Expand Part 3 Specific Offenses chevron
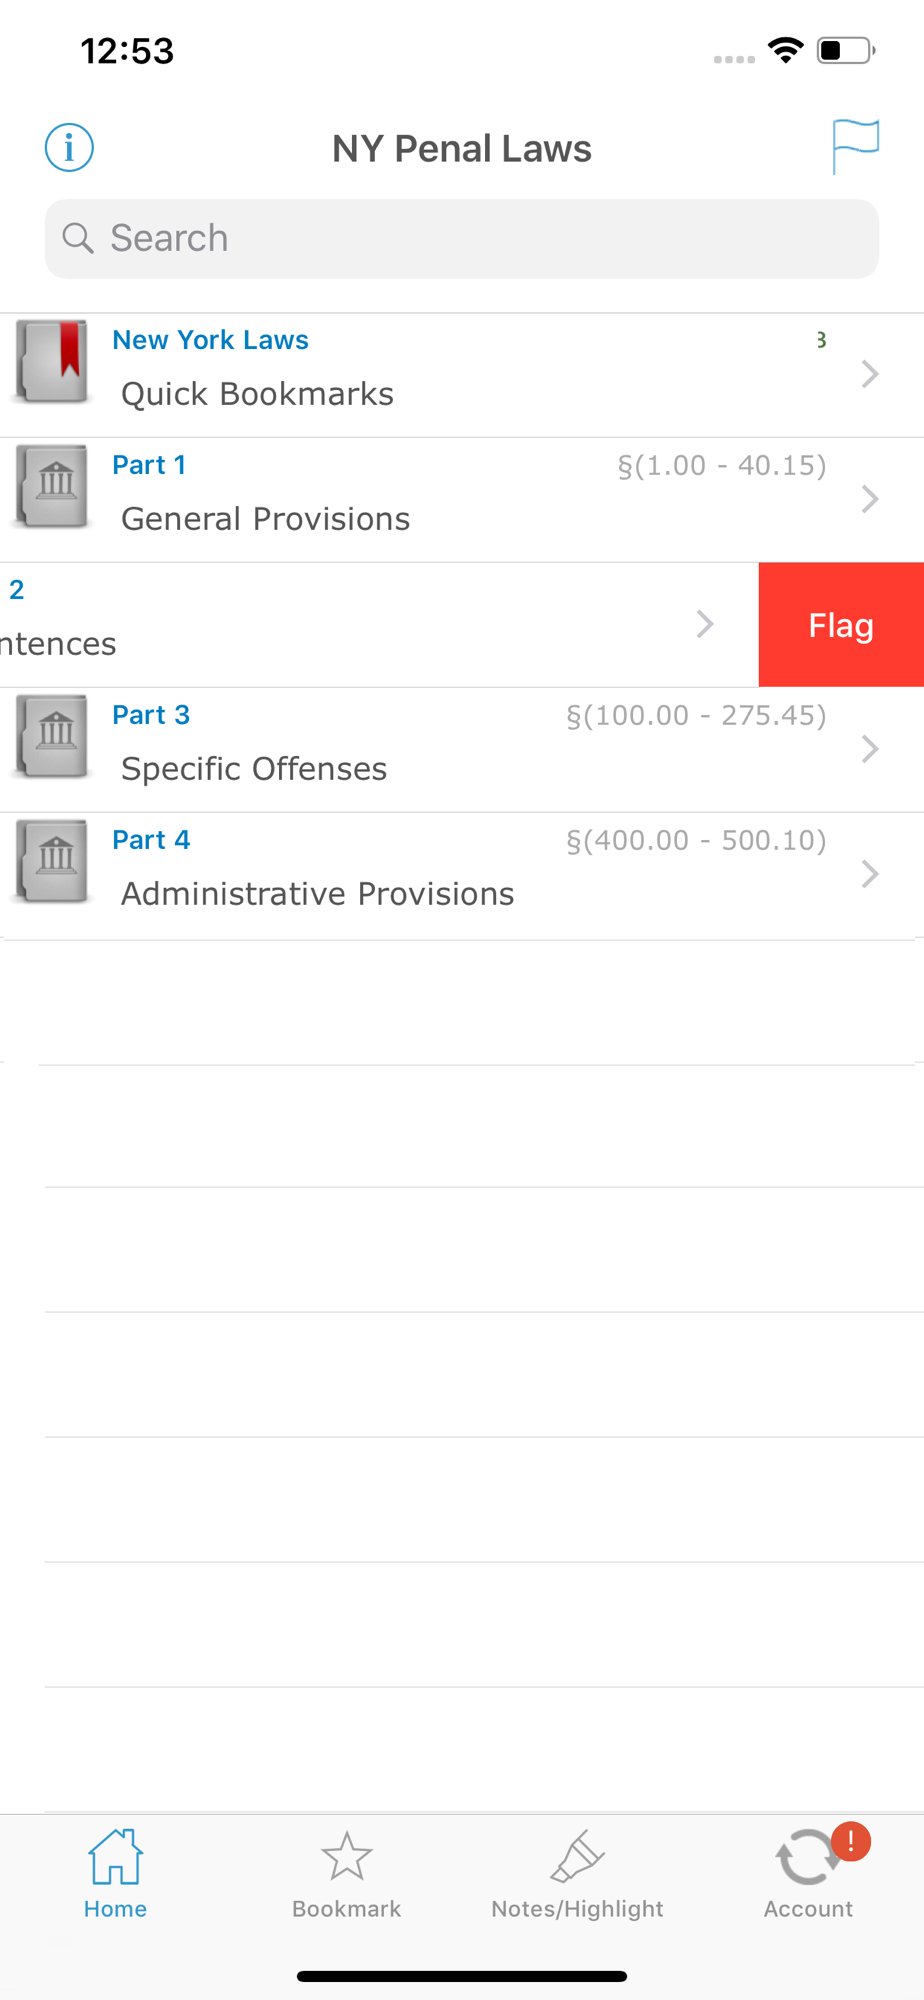This screenshot has width=924, height=2000. 870,749
